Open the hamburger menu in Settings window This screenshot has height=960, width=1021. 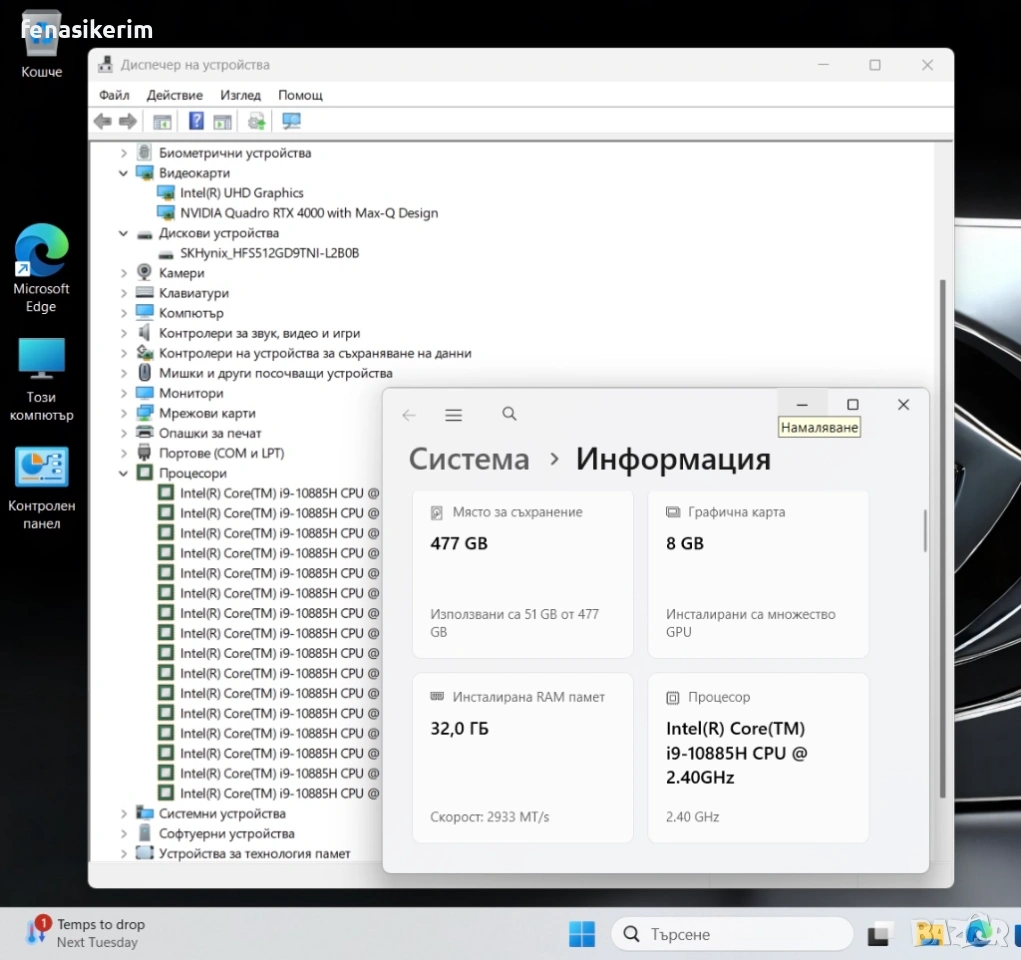coord(453,415)
